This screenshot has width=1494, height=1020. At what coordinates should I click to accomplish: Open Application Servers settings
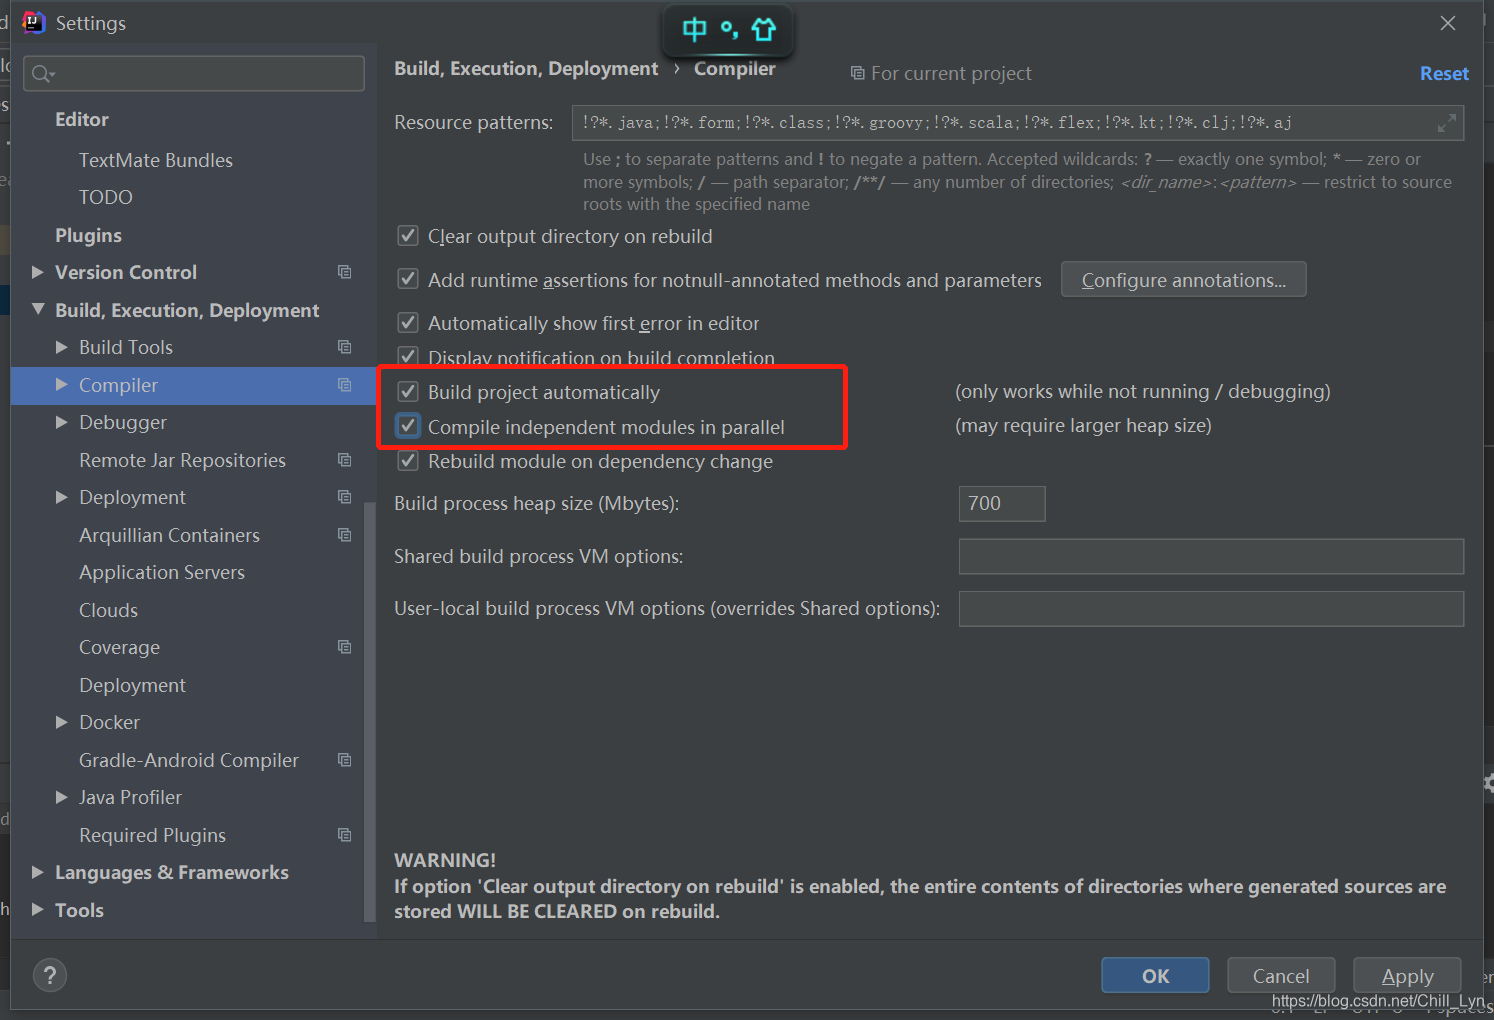pos(162,572)
